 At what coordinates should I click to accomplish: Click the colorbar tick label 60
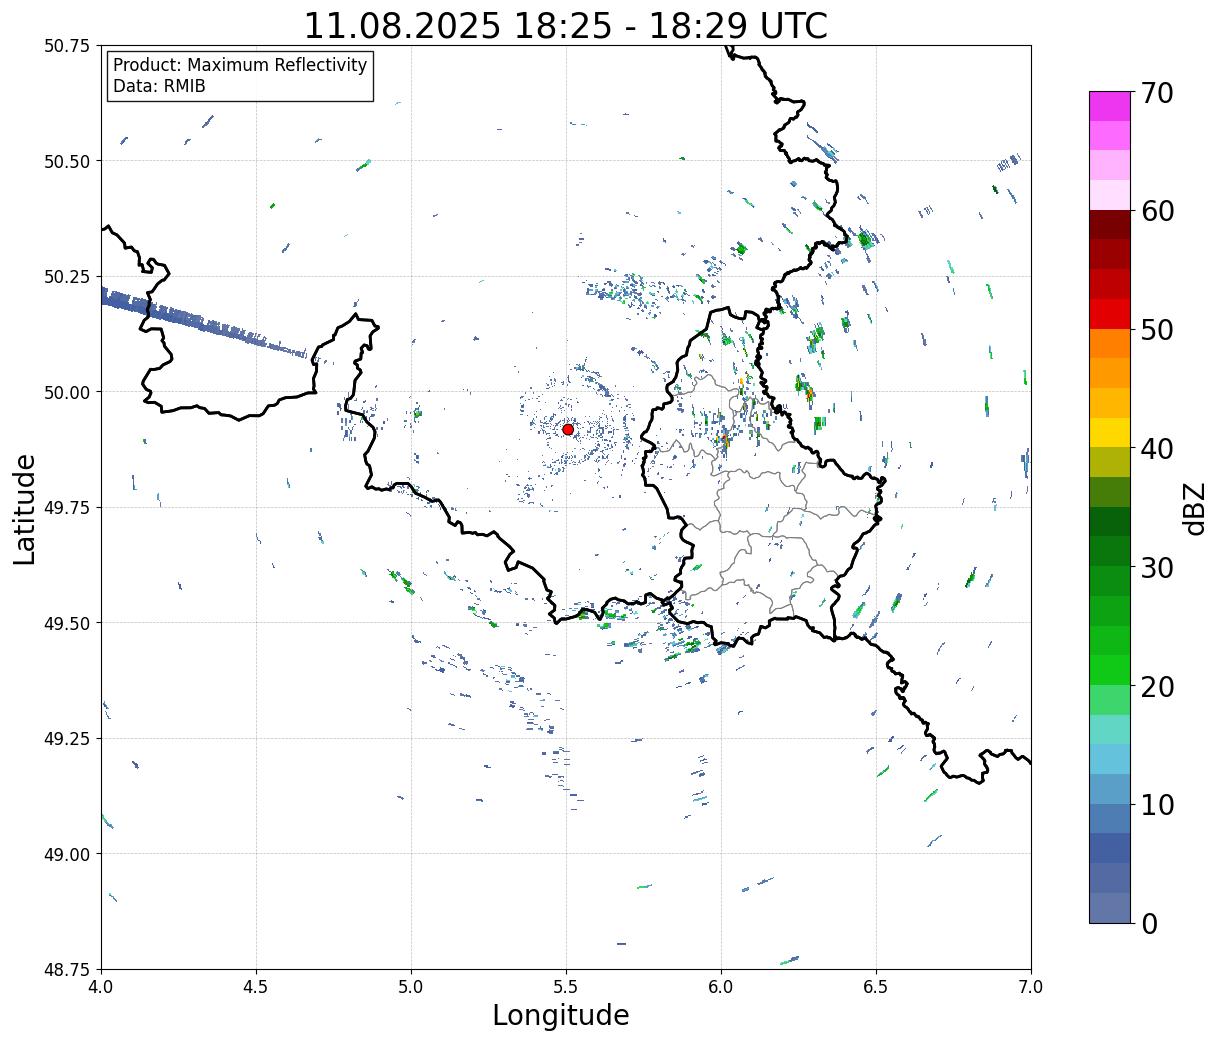pyautogui.click(x=1156, y=211)
